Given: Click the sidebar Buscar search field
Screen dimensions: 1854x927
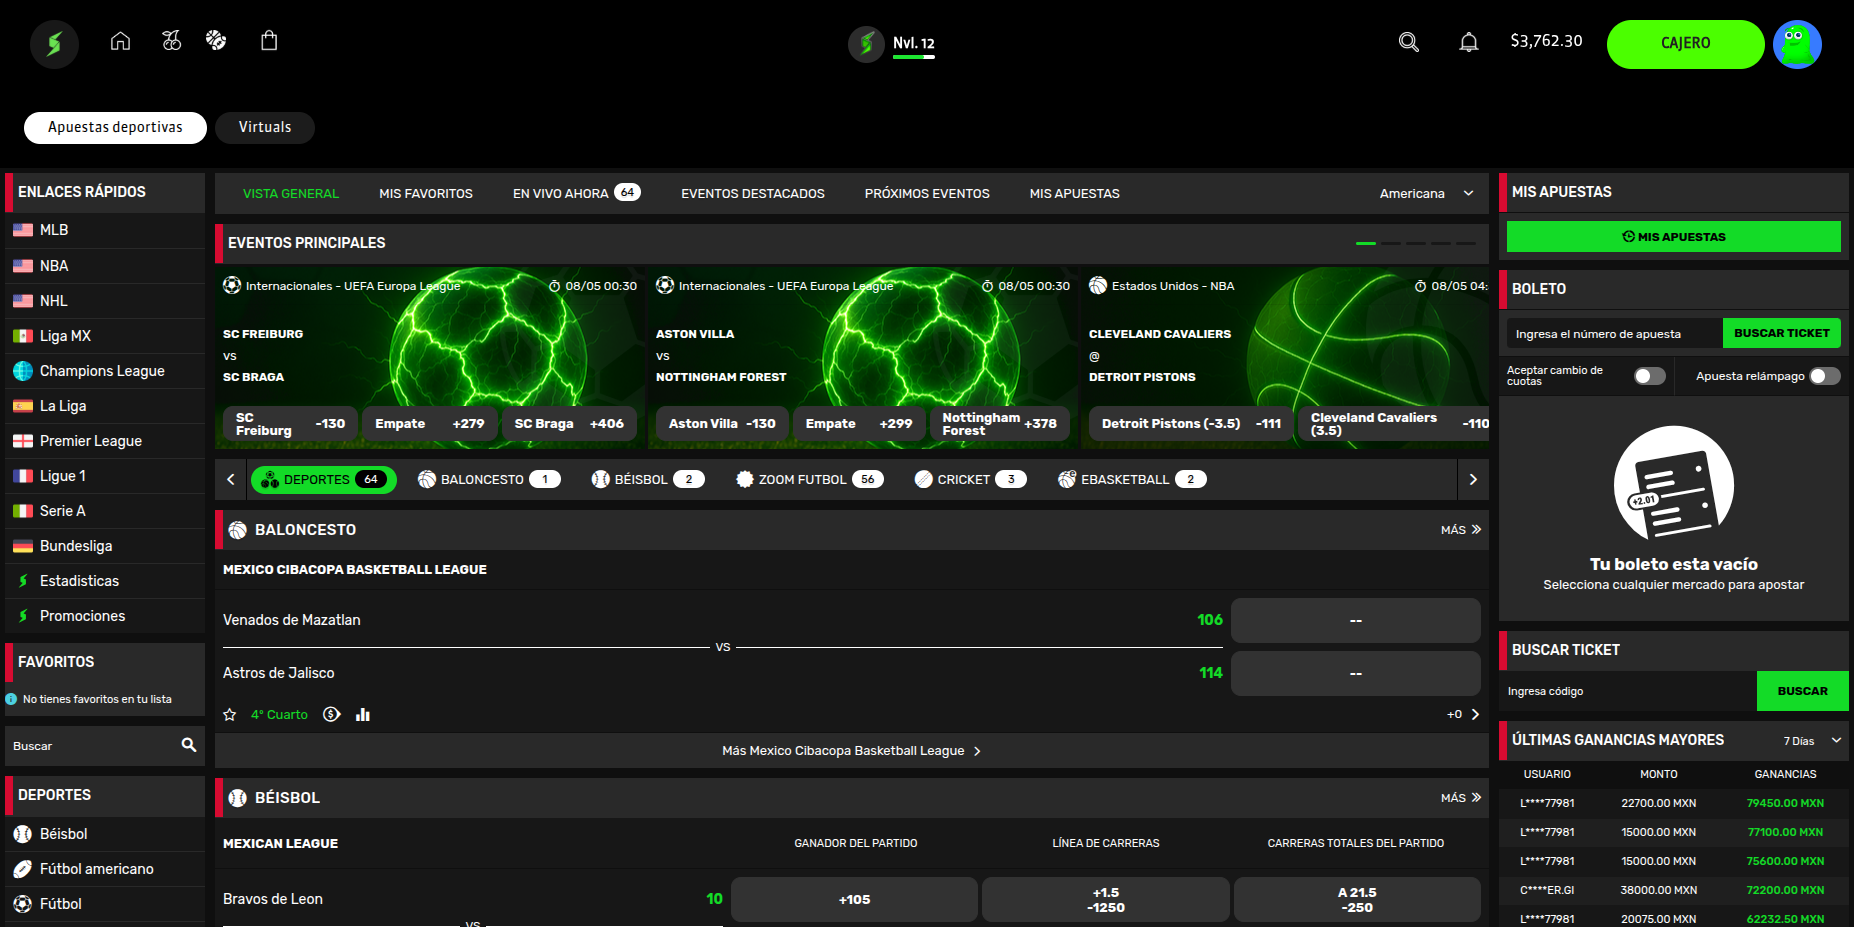Looking at the screenshot, I should (x=105, y=746).
